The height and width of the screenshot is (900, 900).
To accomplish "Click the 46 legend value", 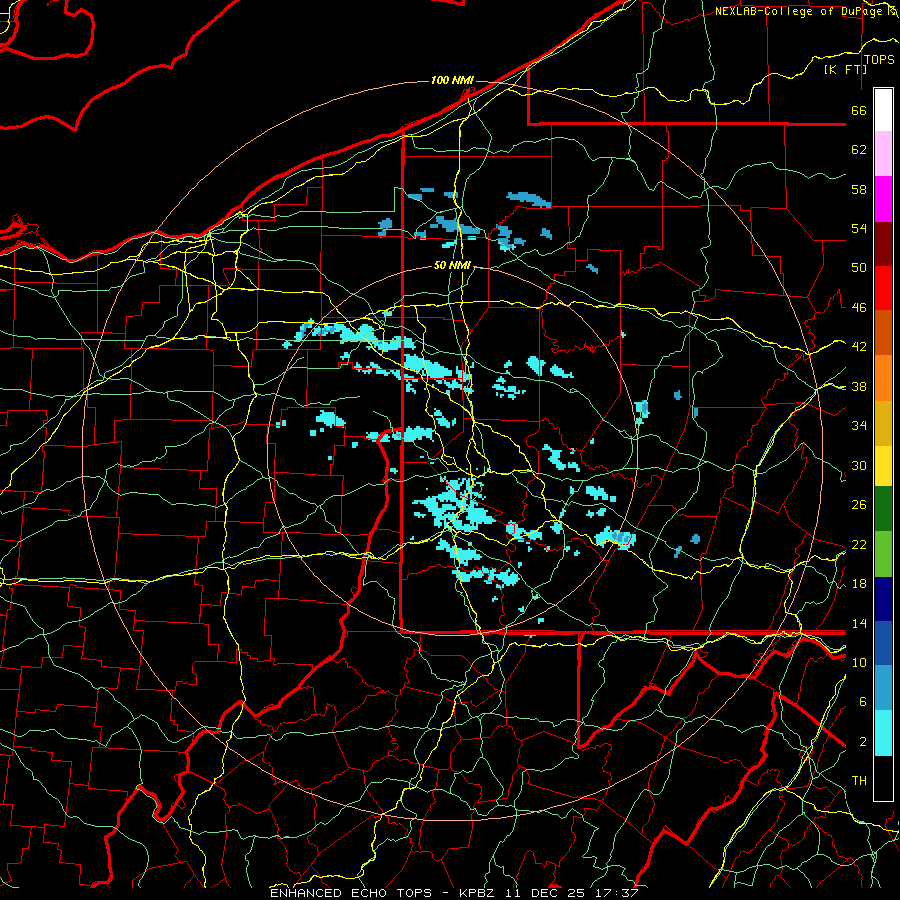I will pos(859,308).
